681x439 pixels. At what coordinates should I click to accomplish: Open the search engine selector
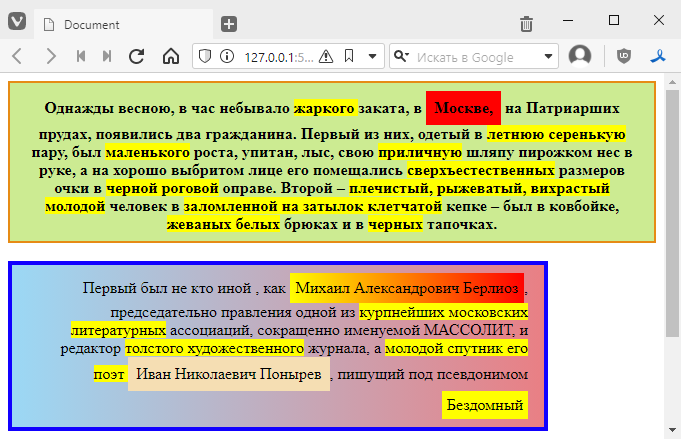pyautogui.click(x=402, y=56)
